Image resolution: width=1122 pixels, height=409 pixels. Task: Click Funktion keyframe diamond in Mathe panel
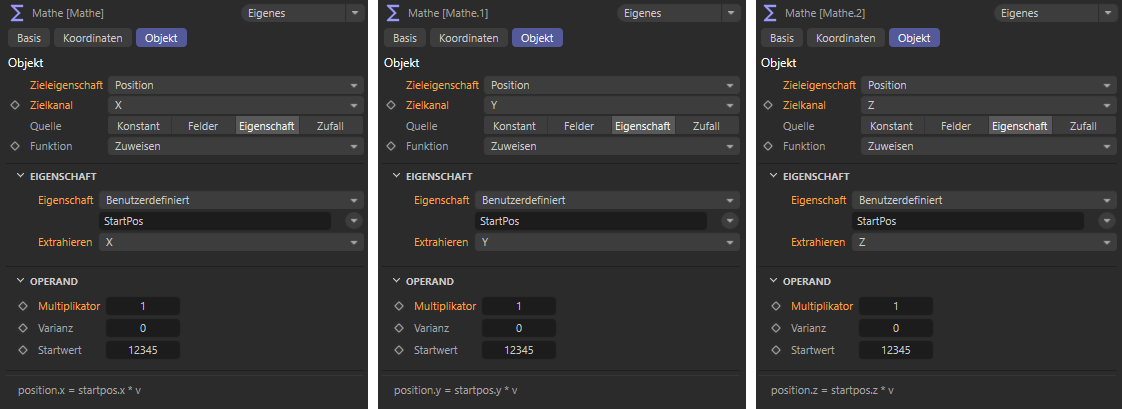click(14, 146)
